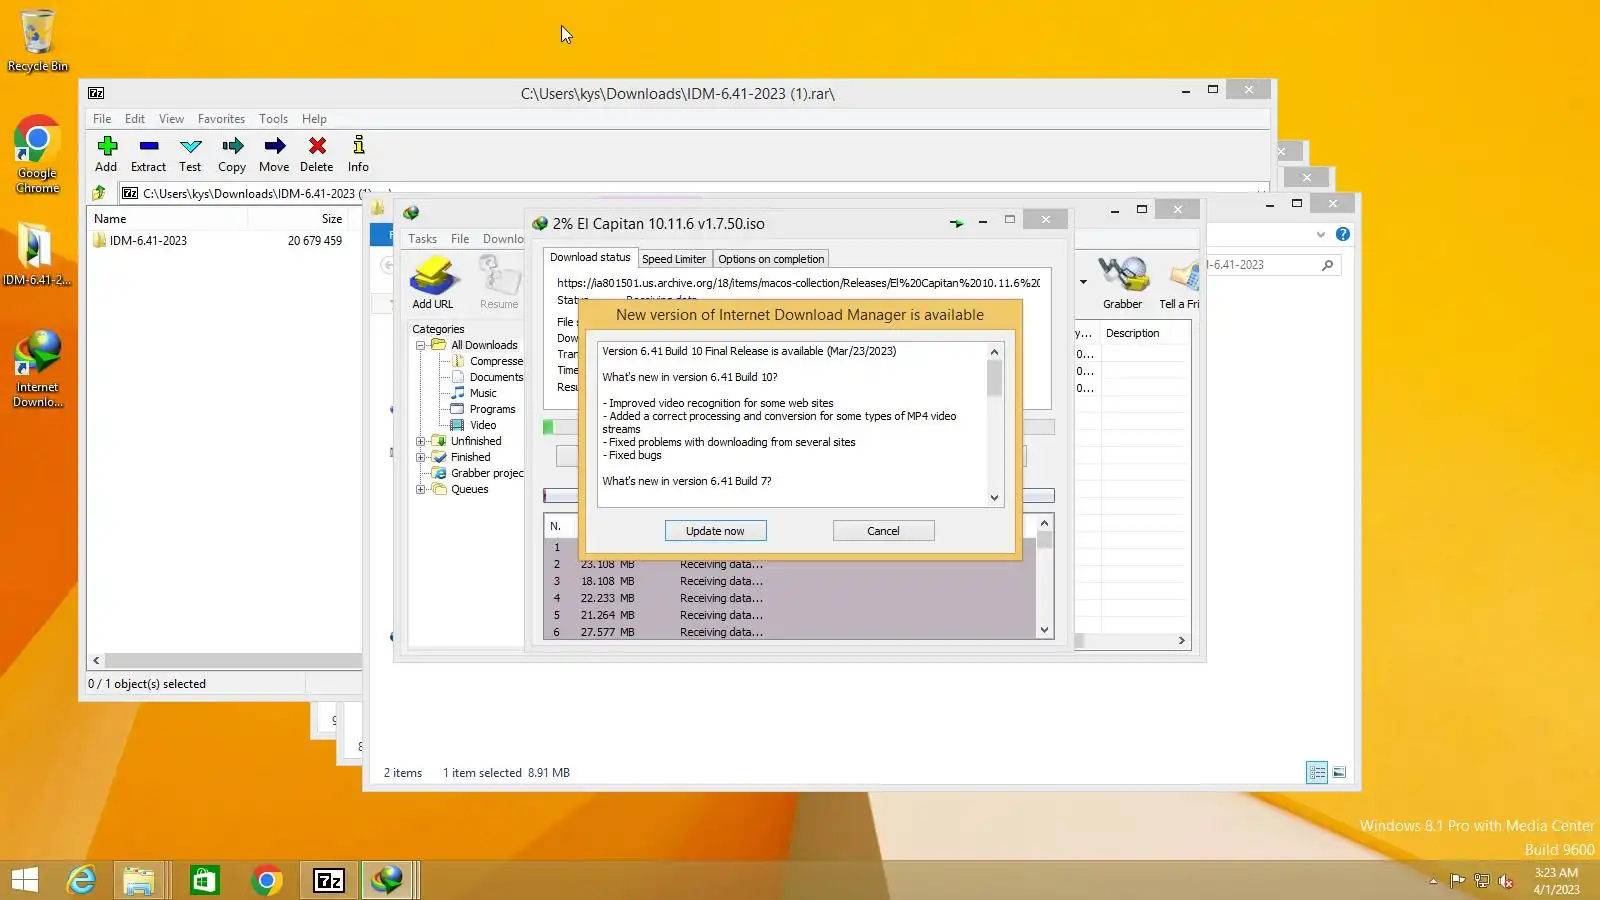Image resolution: width=1600 pixels, height=900 pixels.
Task: Open the Info tool in 7-Zip
Action: [x=358, y=154]
